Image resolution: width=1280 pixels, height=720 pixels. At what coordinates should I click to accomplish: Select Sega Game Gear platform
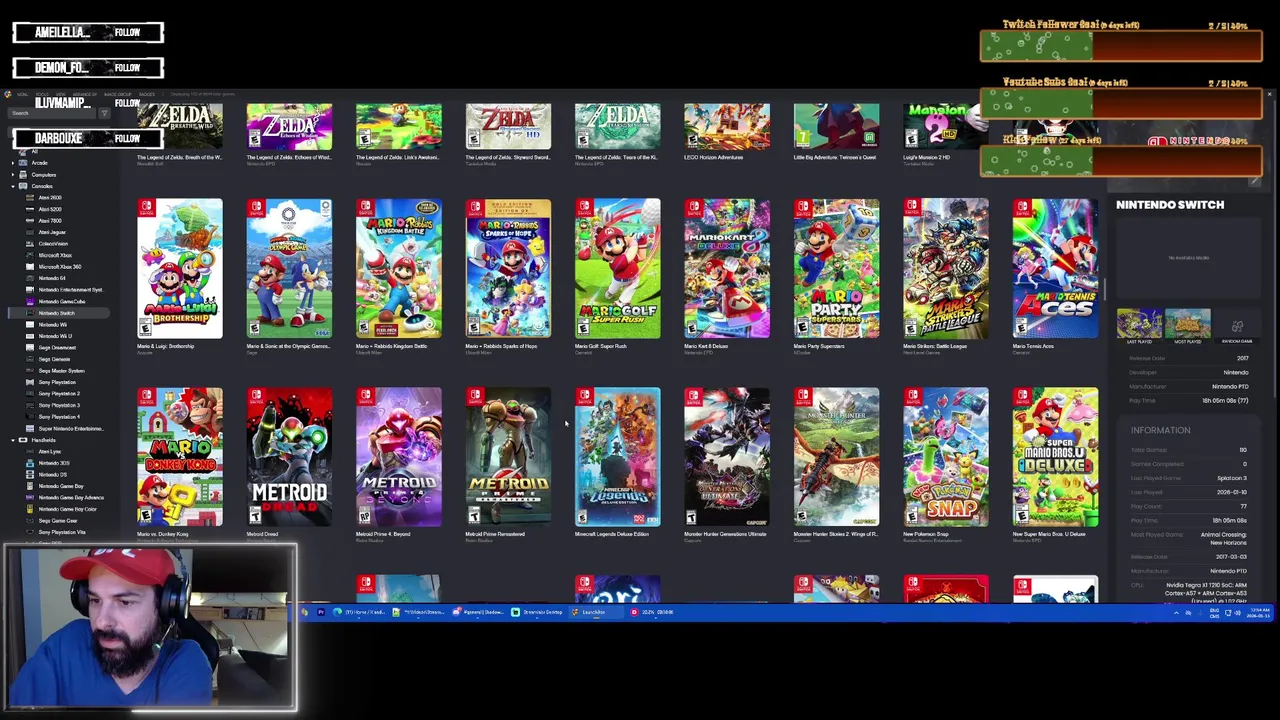(x=58, y=521)
